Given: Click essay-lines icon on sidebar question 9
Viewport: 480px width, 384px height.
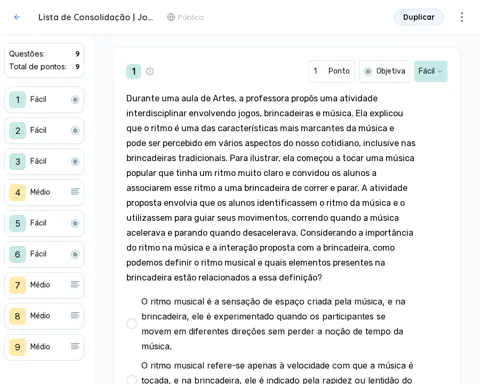Looking at the screenshot, I should tap(75, 346).
